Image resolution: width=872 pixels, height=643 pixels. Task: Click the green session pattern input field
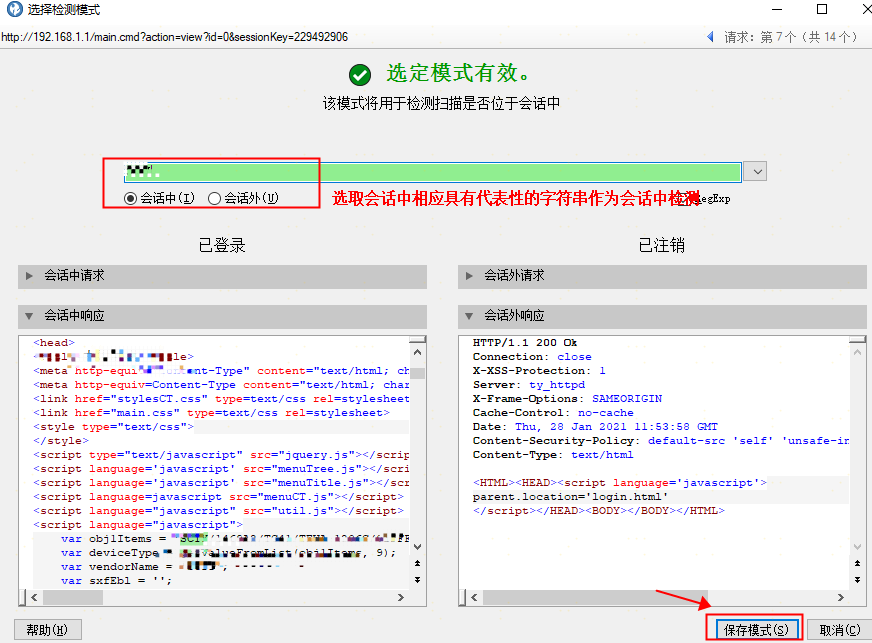(432, 172)
